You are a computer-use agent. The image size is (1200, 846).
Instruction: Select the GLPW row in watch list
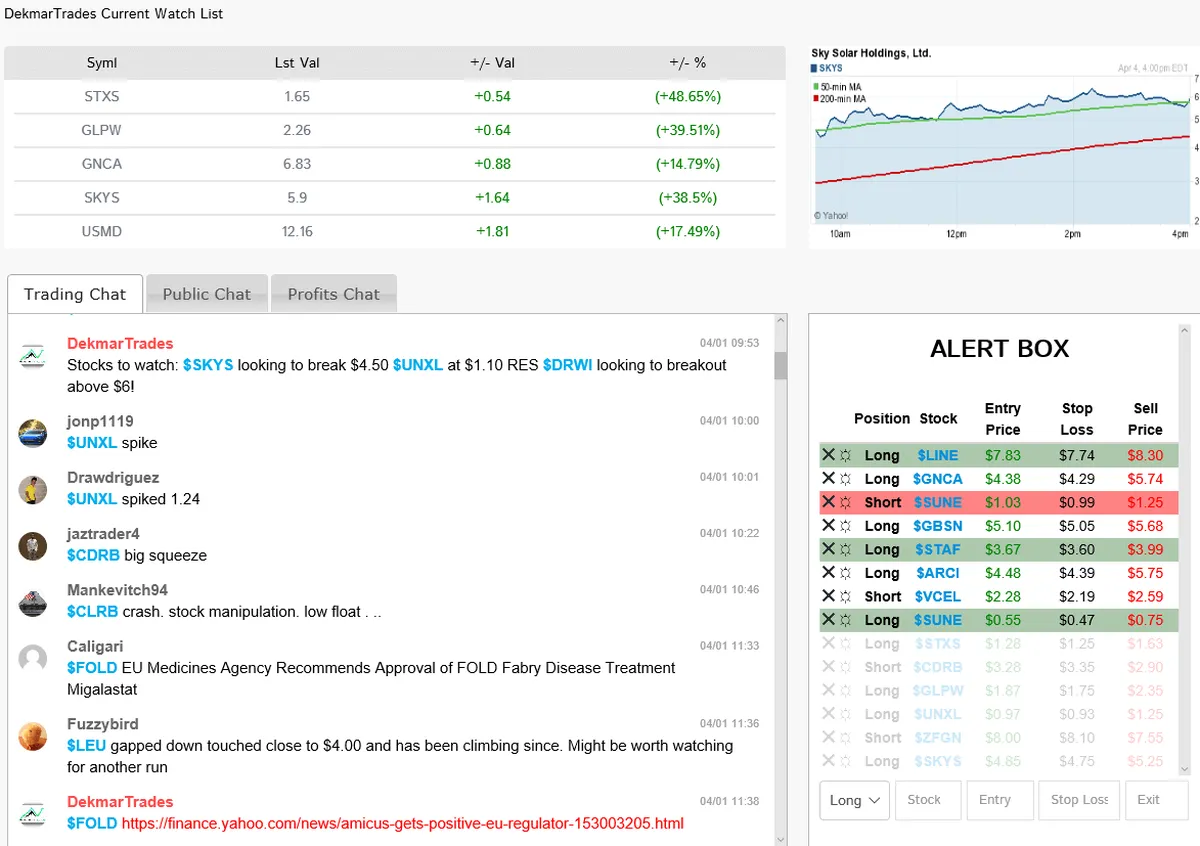[x=390, y=130]
